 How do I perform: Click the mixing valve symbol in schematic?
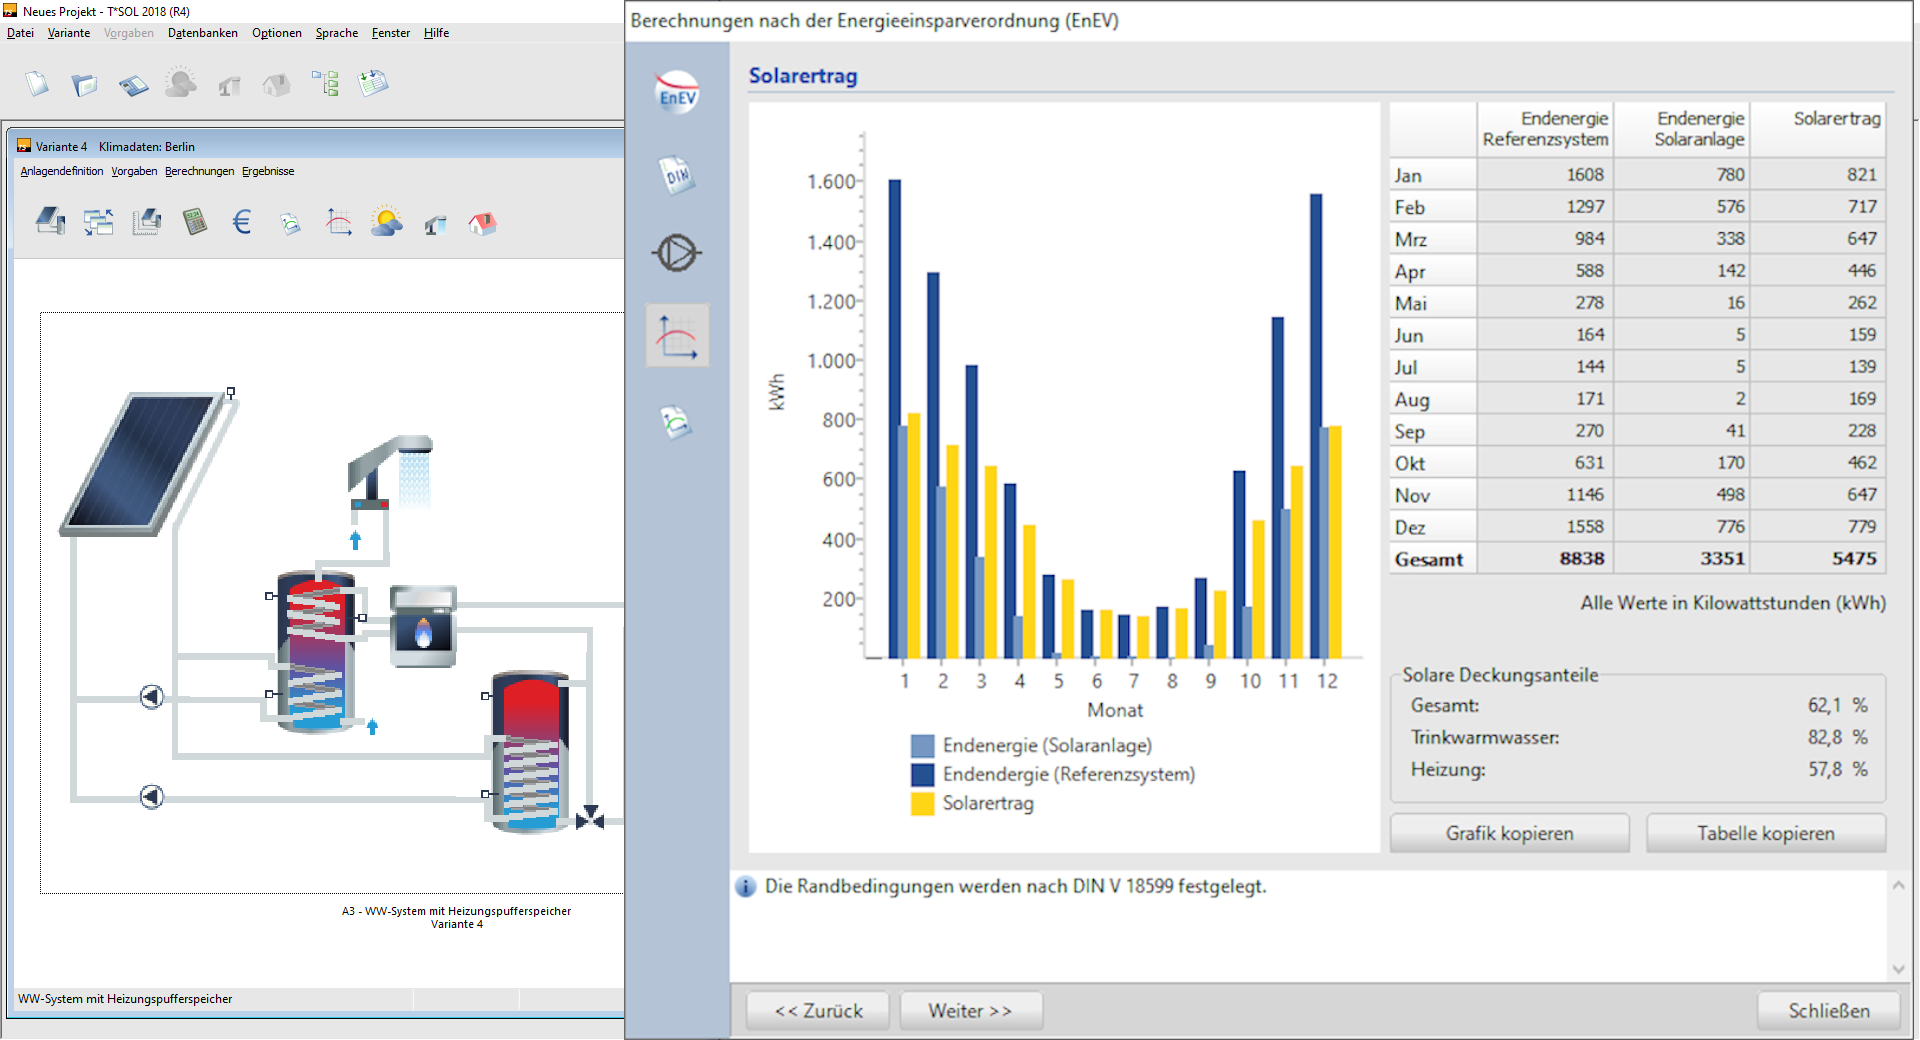590,818
